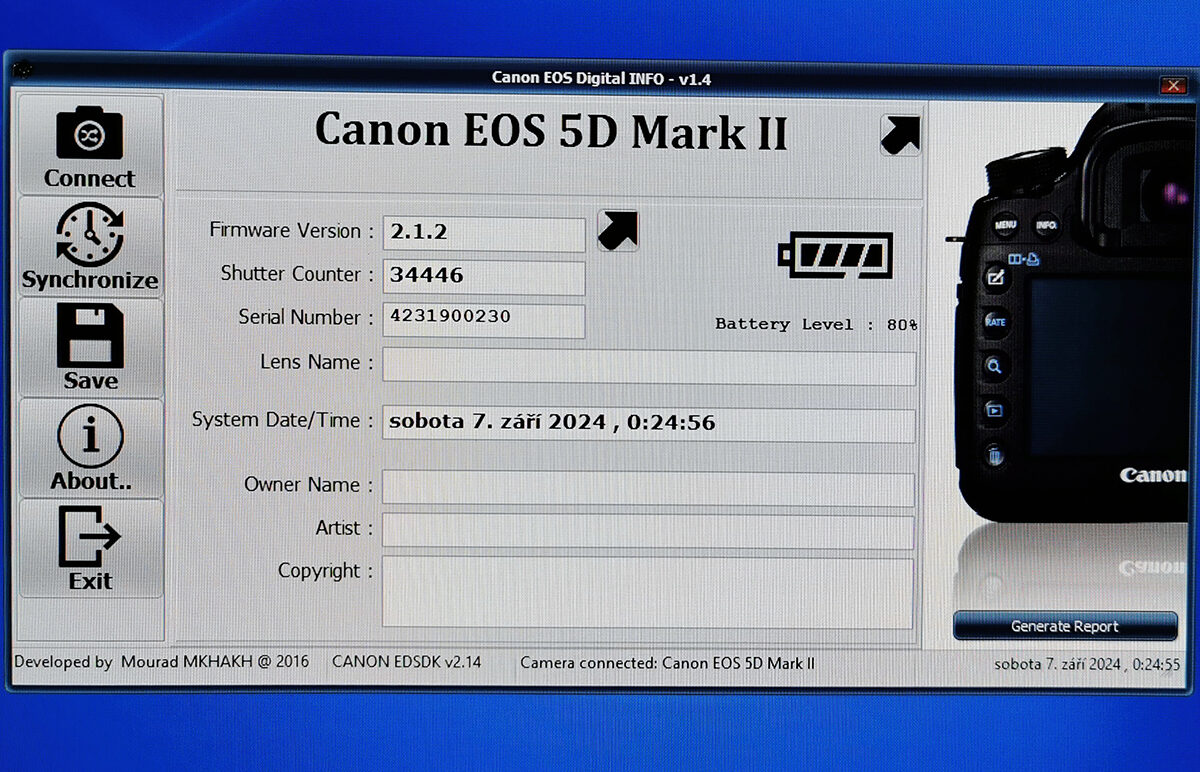
Task: Click 'Developed by Mourad MKHAKH @ 2016' text
Action: (x=161, y=662)
